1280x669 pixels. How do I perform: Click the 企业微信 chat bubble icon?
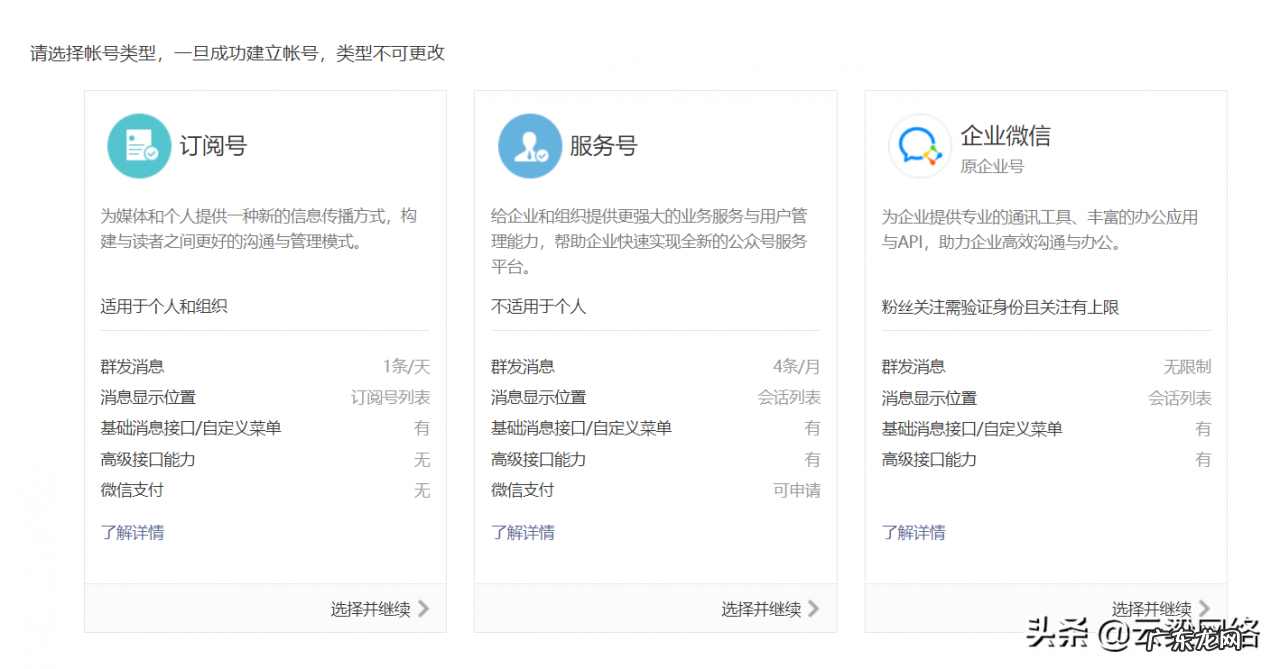tap(919, 145)
